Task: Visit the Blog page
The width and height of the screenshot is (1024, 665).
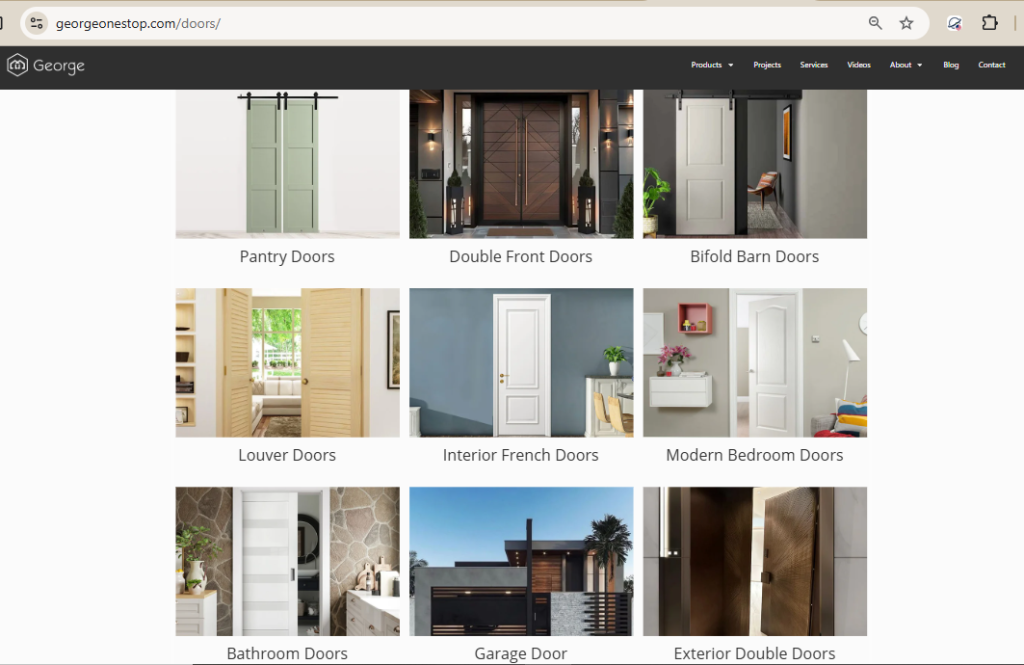Action: pos(951,65)
